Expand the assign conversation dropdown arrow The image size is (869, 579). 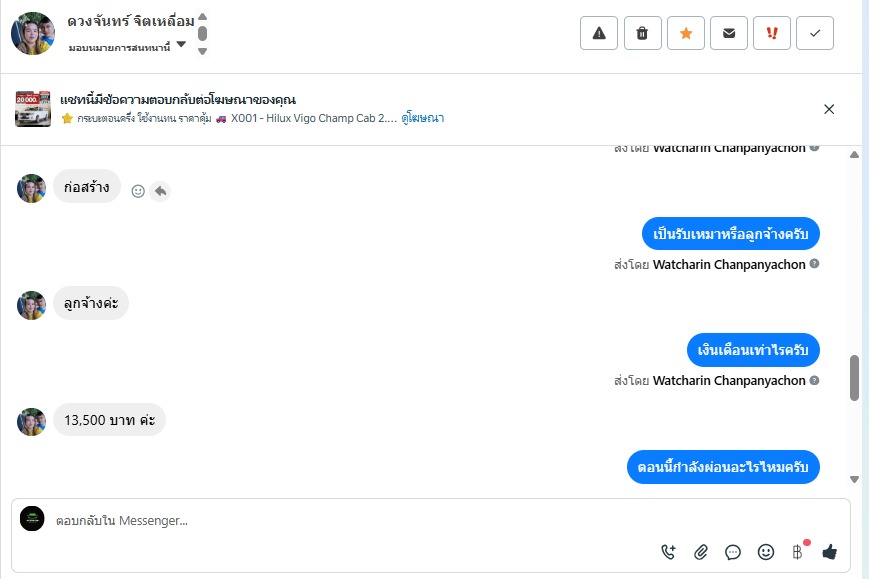(x=181, y=45)
